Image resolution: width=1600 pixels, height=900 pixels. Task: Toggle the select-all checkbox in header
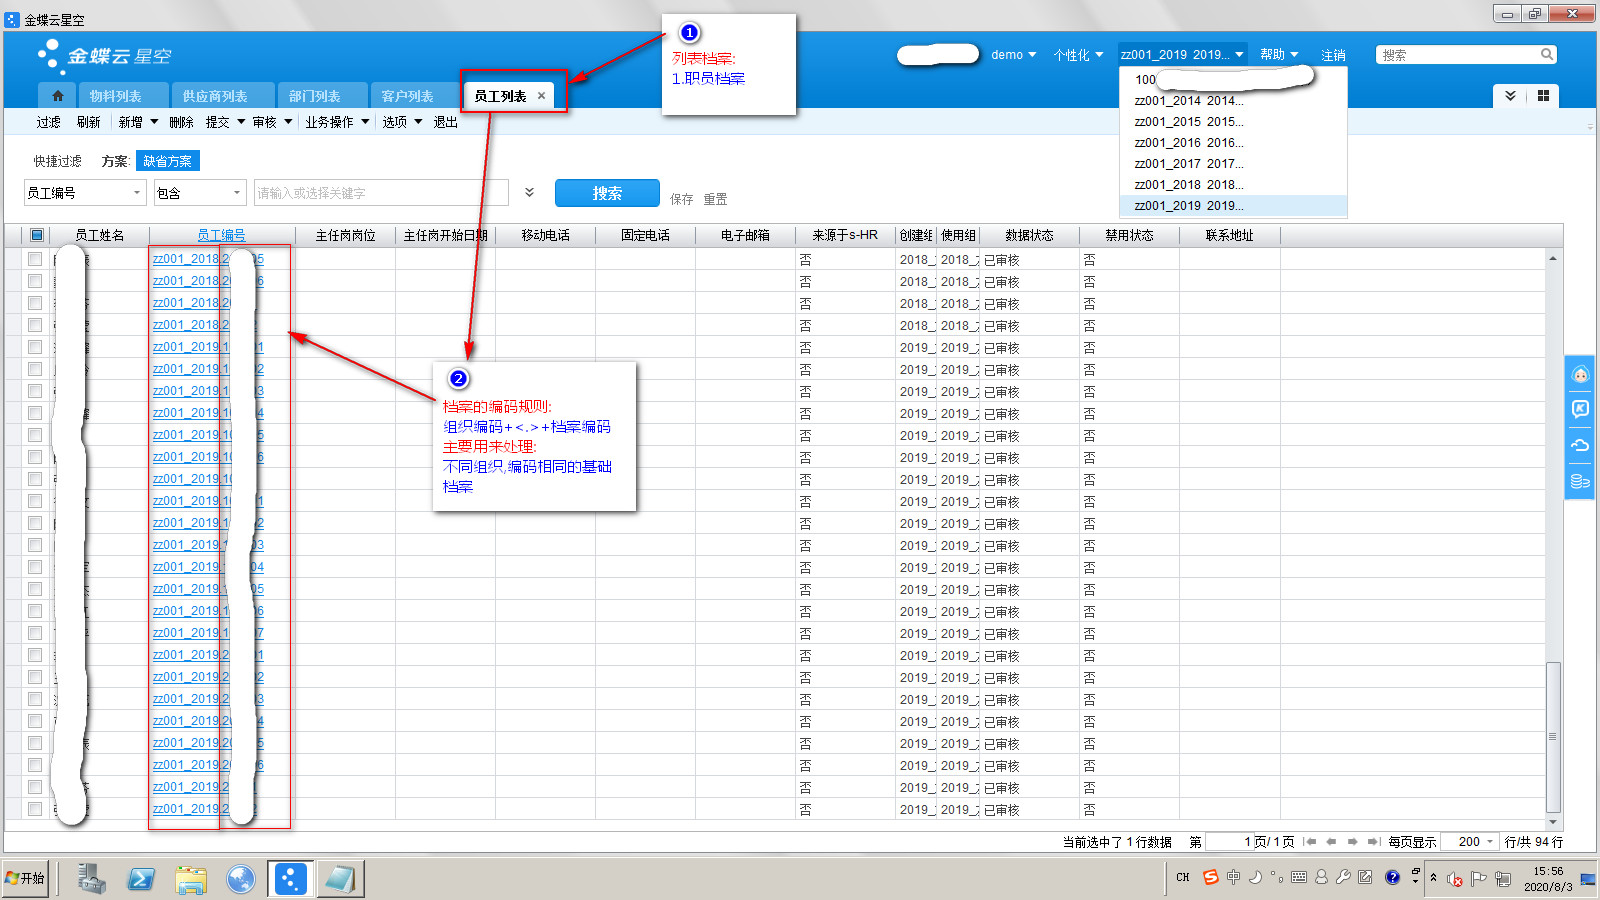(37, 235)
